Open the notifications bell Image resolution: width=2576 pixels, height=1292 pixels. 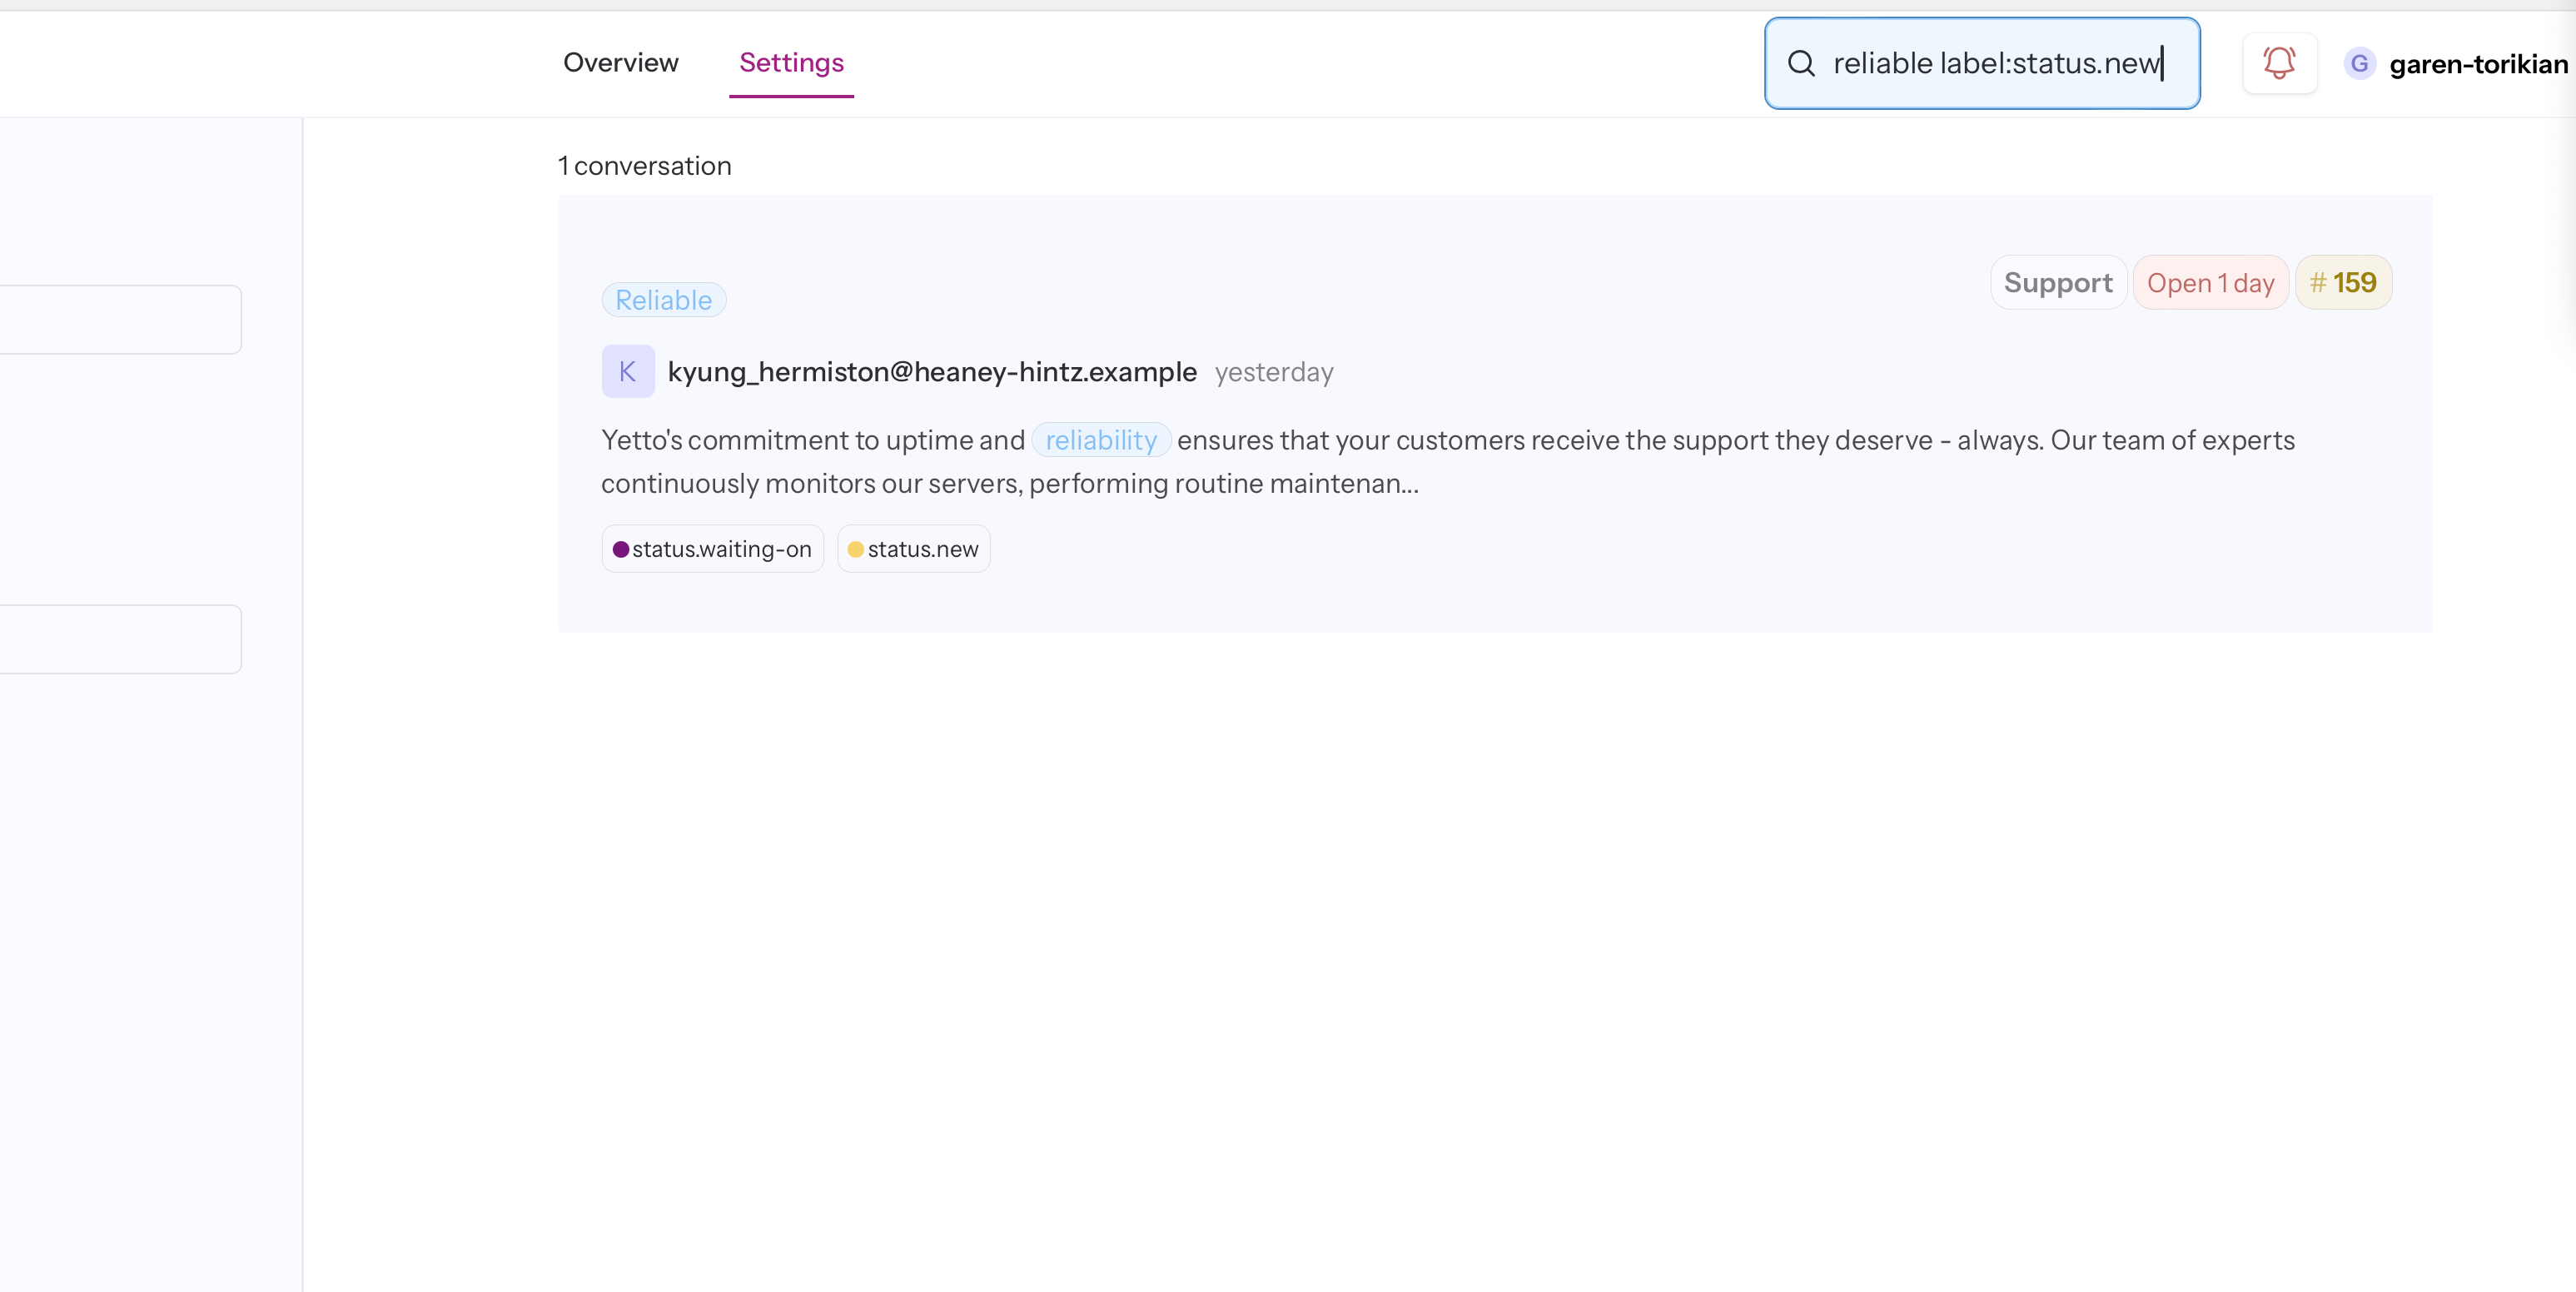[2279, 63]
